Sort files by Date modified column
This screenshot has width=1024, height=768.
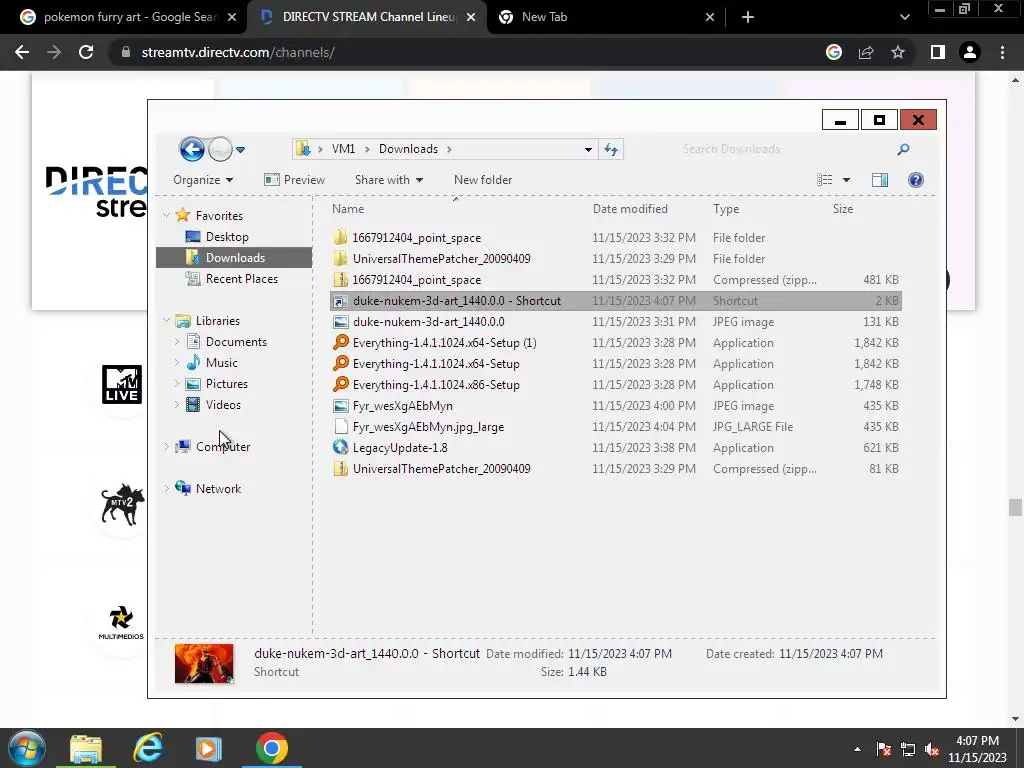tap(630, 209)
